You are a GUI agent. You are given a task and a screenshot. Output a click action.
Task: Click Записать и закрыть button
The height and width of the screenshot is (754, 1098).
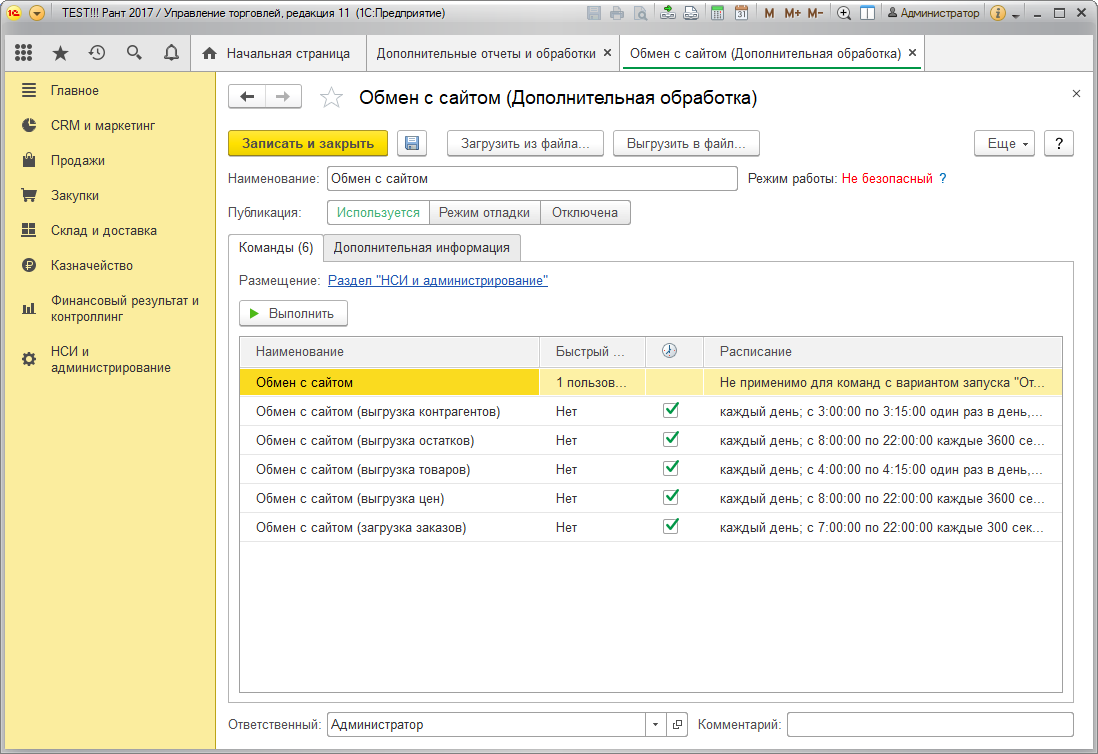point(308,144)
